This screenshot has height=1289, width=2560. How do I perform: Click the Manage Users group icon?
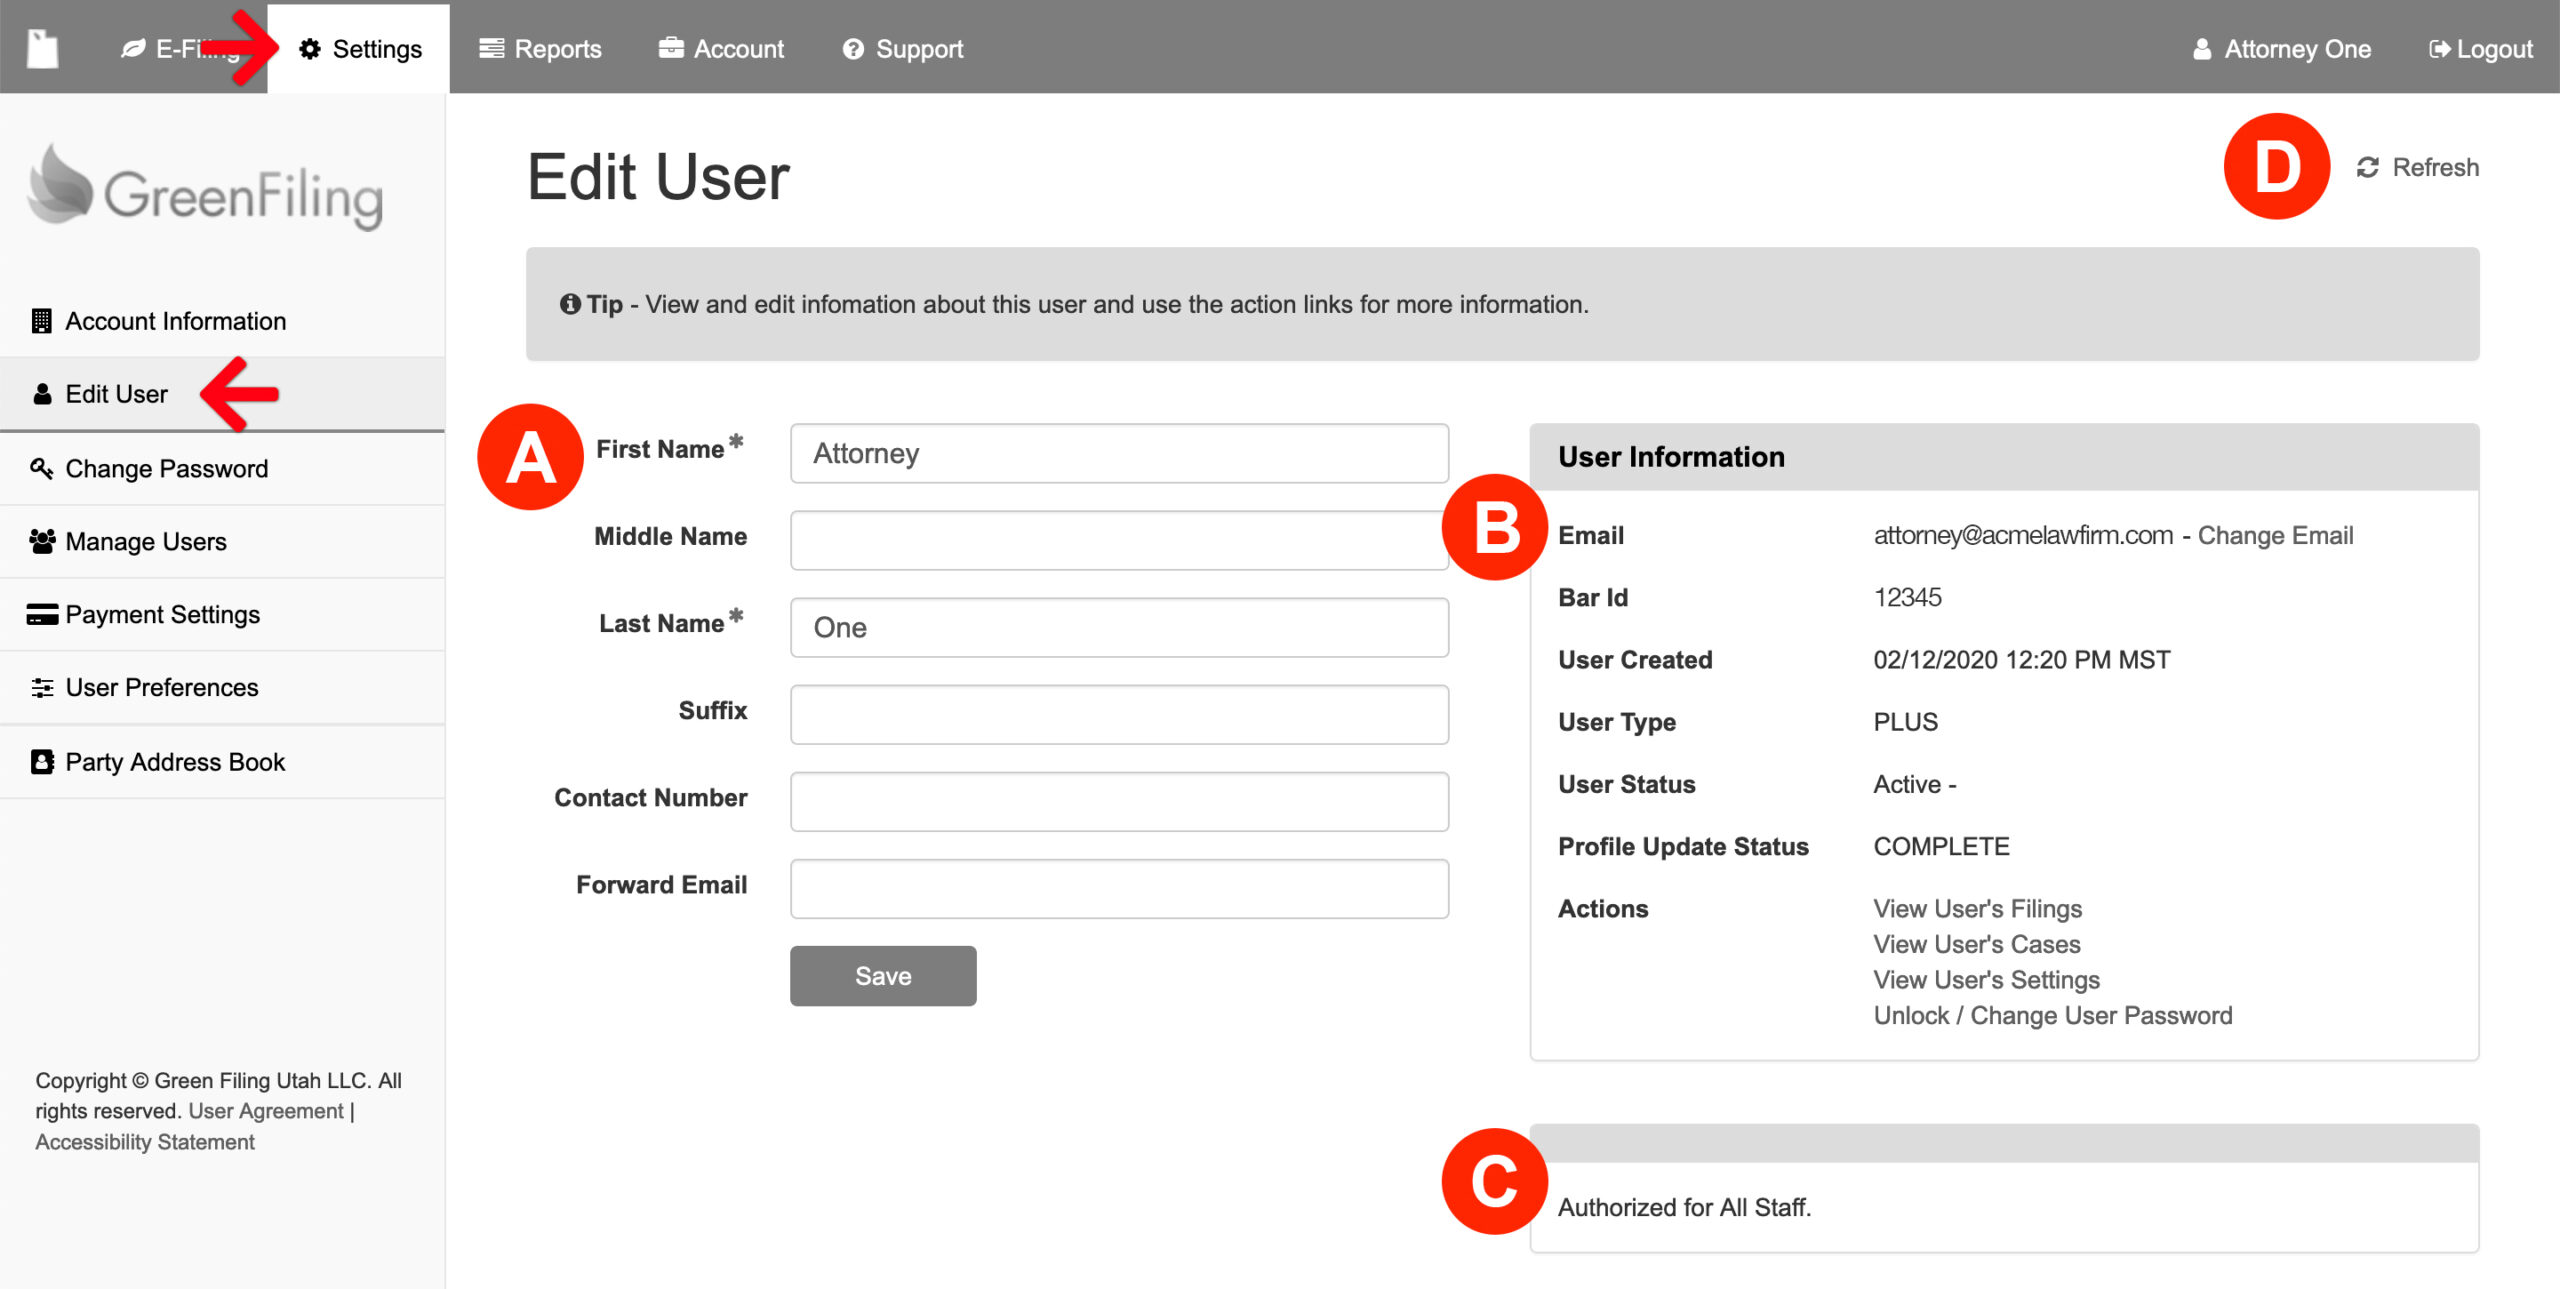pyautogui.click(x=42, y=541)
